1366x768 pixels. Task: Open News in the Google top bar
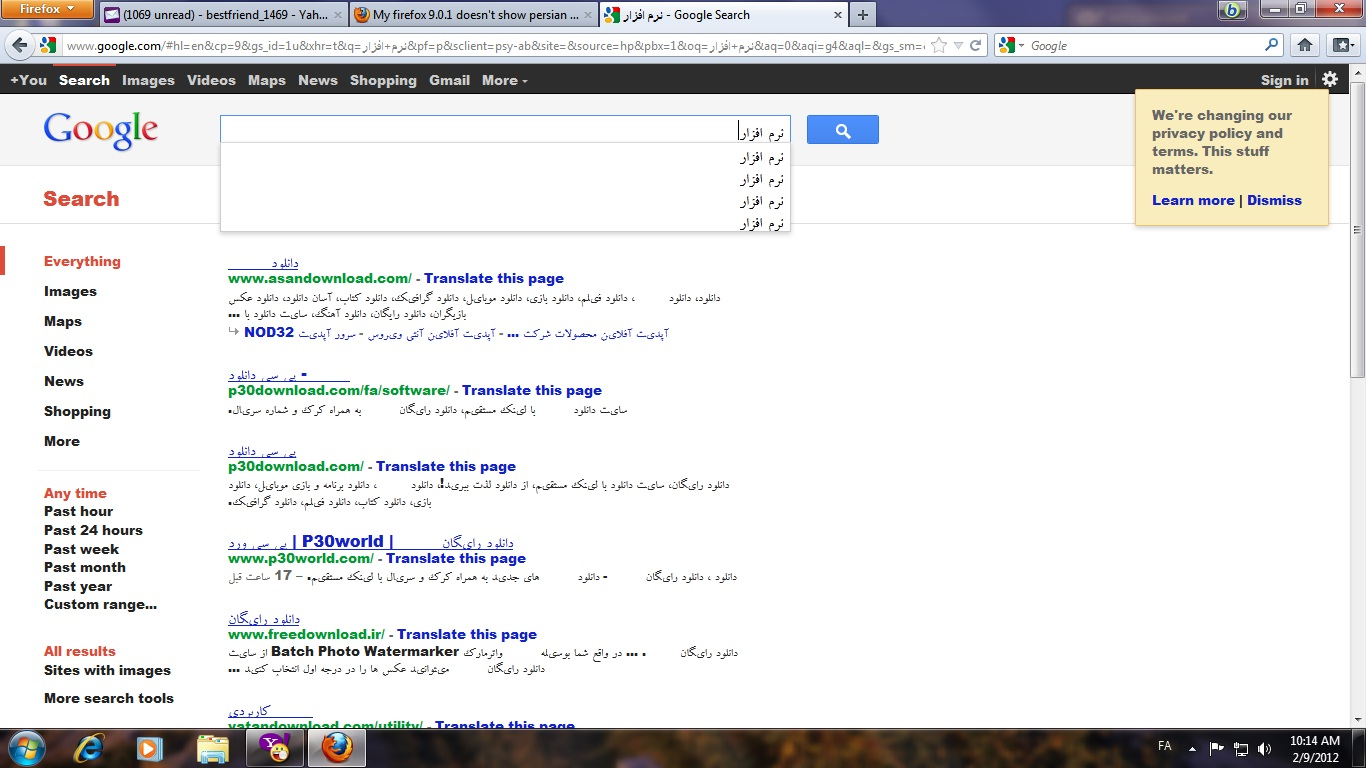pyautogui.click(x=318, y=80)
